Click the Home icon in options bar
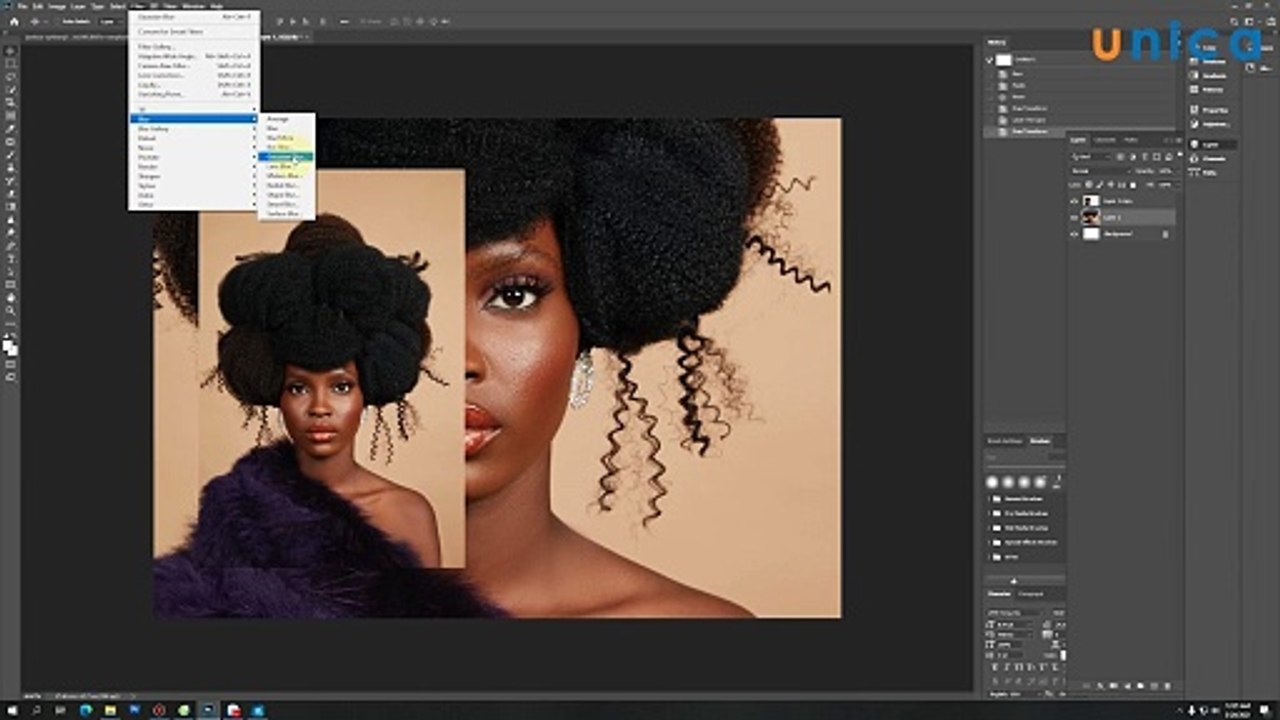This screenshot has width=1280, height=720. [14, 22]
